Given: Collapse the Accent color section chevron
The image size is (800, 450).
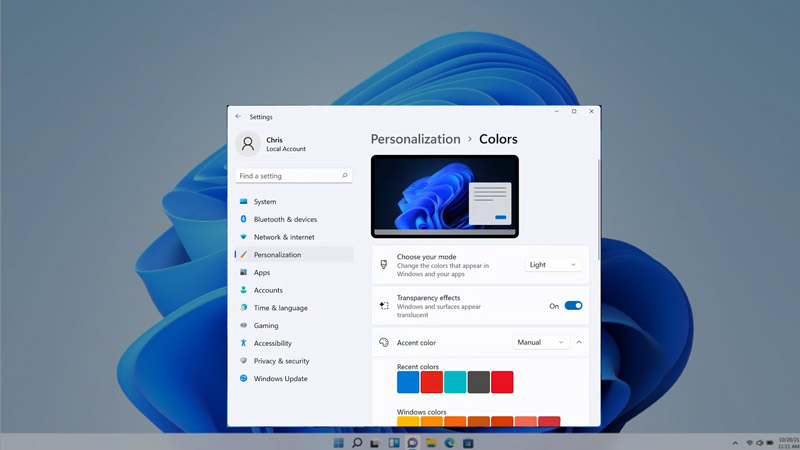Looking at the screenshot, I should coord(579,342).
